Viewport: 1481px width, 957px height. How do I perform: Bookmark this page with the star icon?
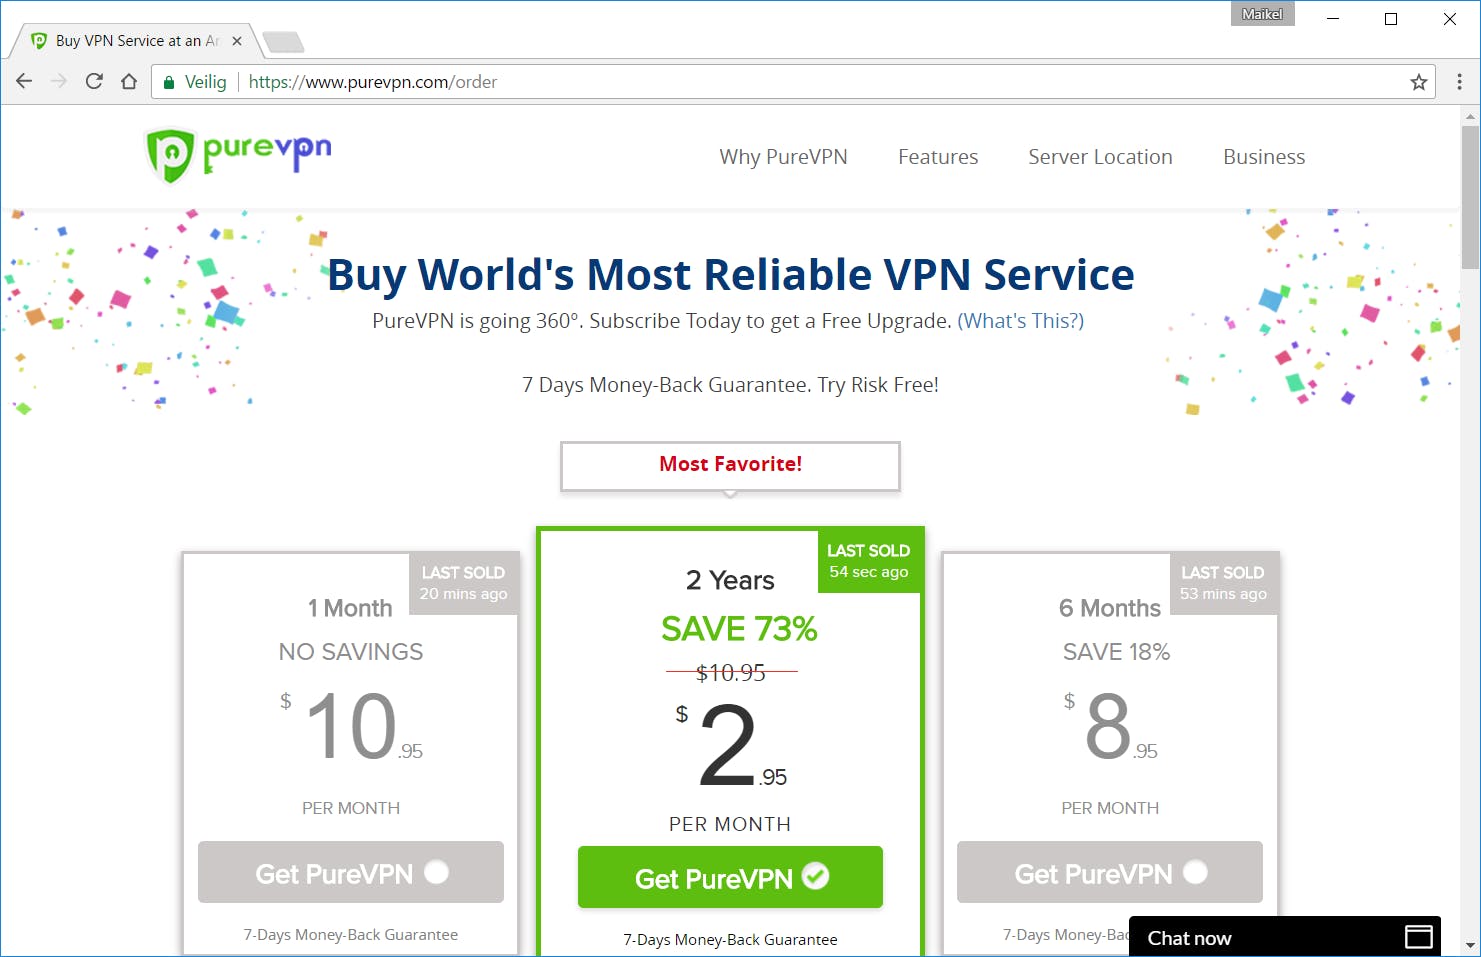pos(1418,82)
